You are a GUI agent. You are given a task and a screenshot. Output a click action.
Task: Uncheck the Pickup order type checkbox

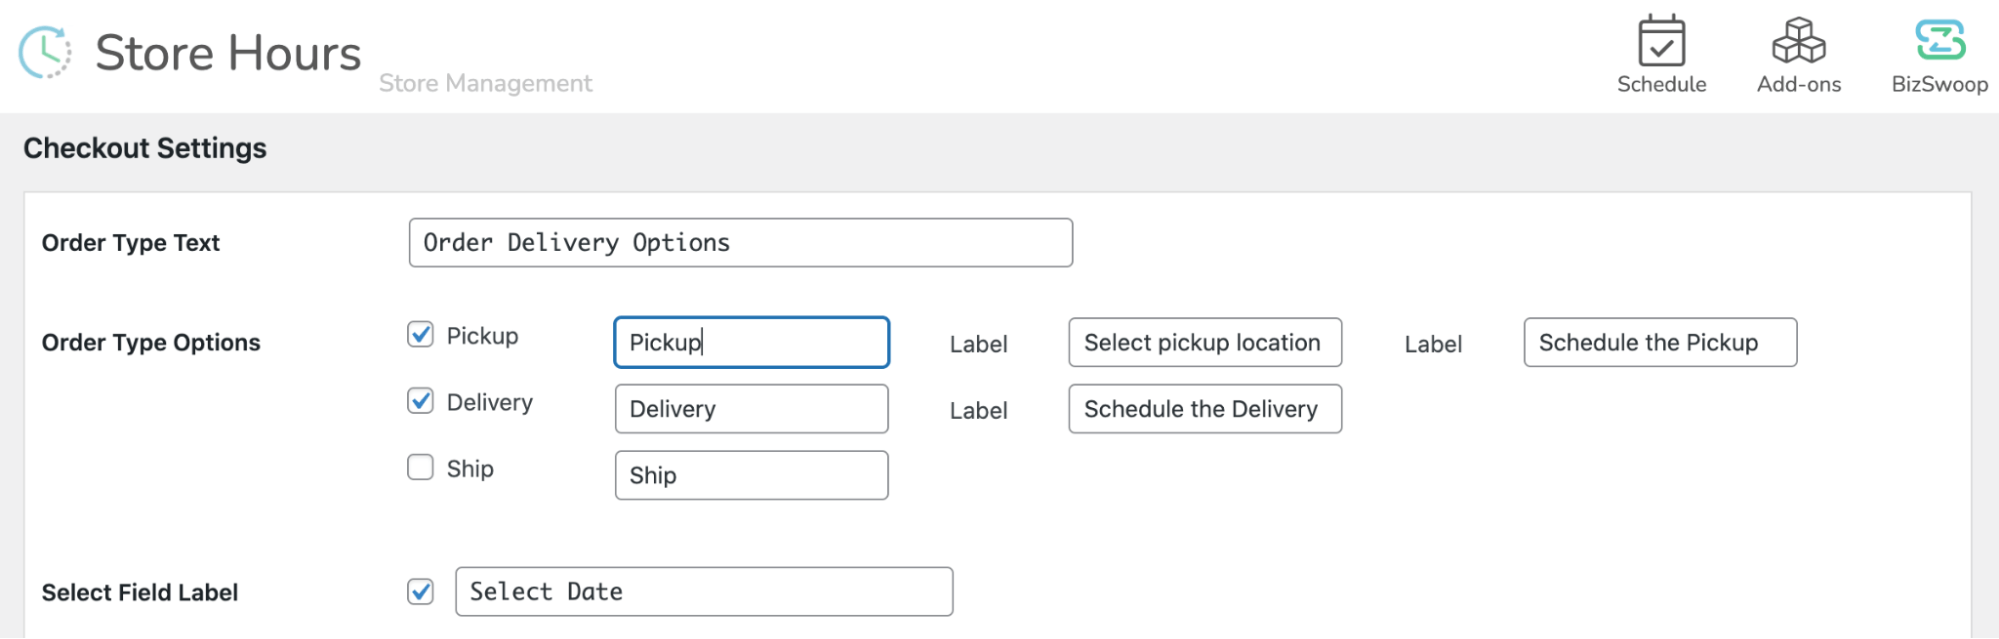point(420,334)
